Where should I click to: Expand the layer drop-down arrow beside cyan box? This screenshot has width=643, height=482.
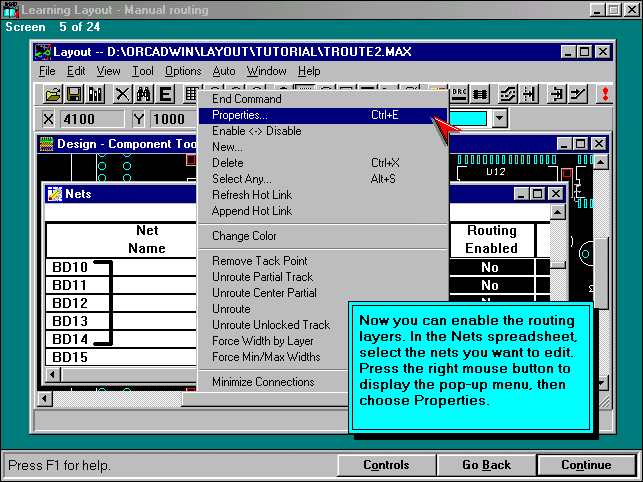(x=500, y=119)
